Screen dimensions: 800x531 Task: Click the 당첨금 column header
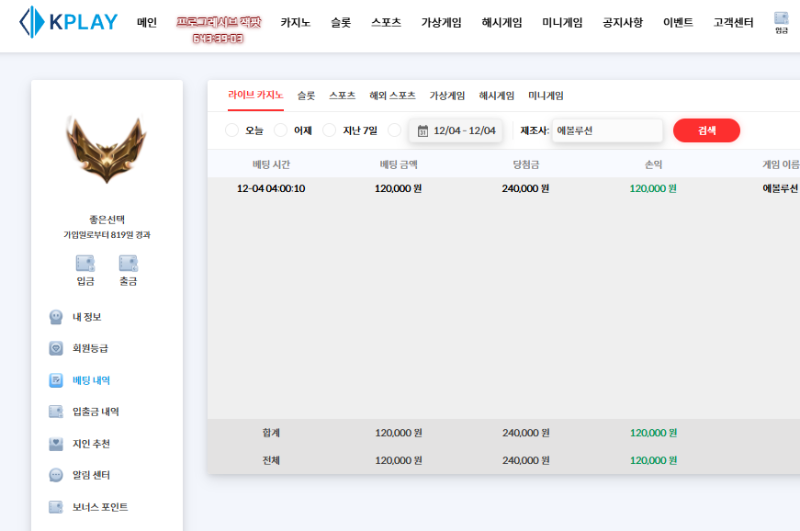pos(526,164)
